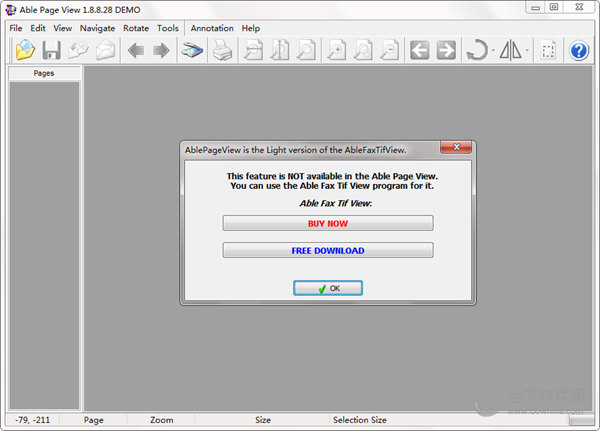
Task: Click the printer icon
Action: [222, 50]
